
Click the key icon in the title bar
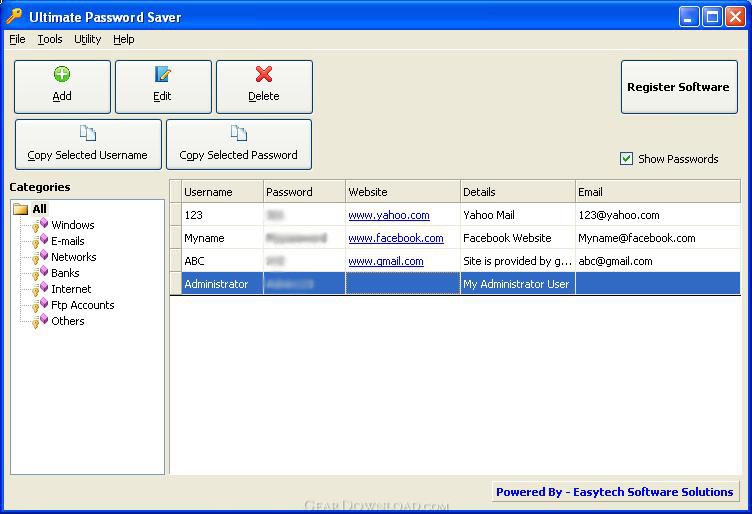click(x=14, y=16)
